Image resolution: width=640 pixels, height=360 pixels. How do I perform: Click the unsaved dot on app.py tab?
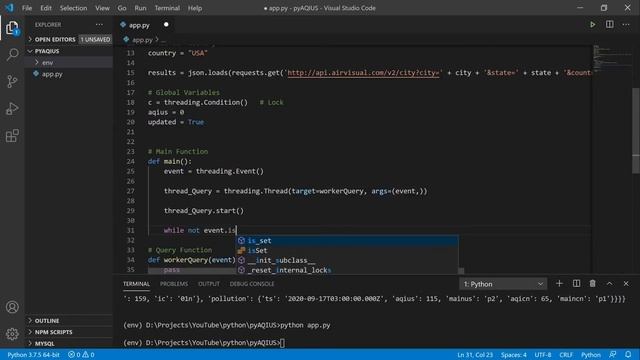[166, 24]
